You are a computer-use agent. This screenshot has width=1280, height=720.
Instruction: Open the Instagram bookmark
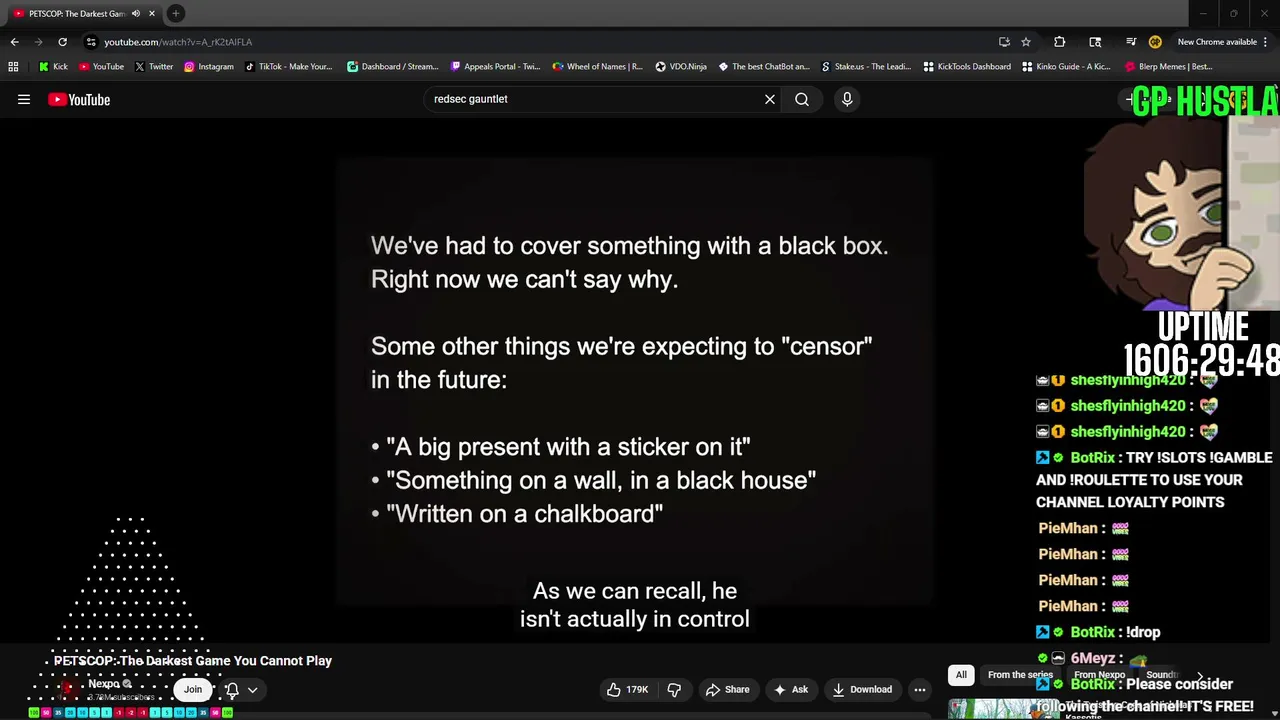[x=208, y=67]
